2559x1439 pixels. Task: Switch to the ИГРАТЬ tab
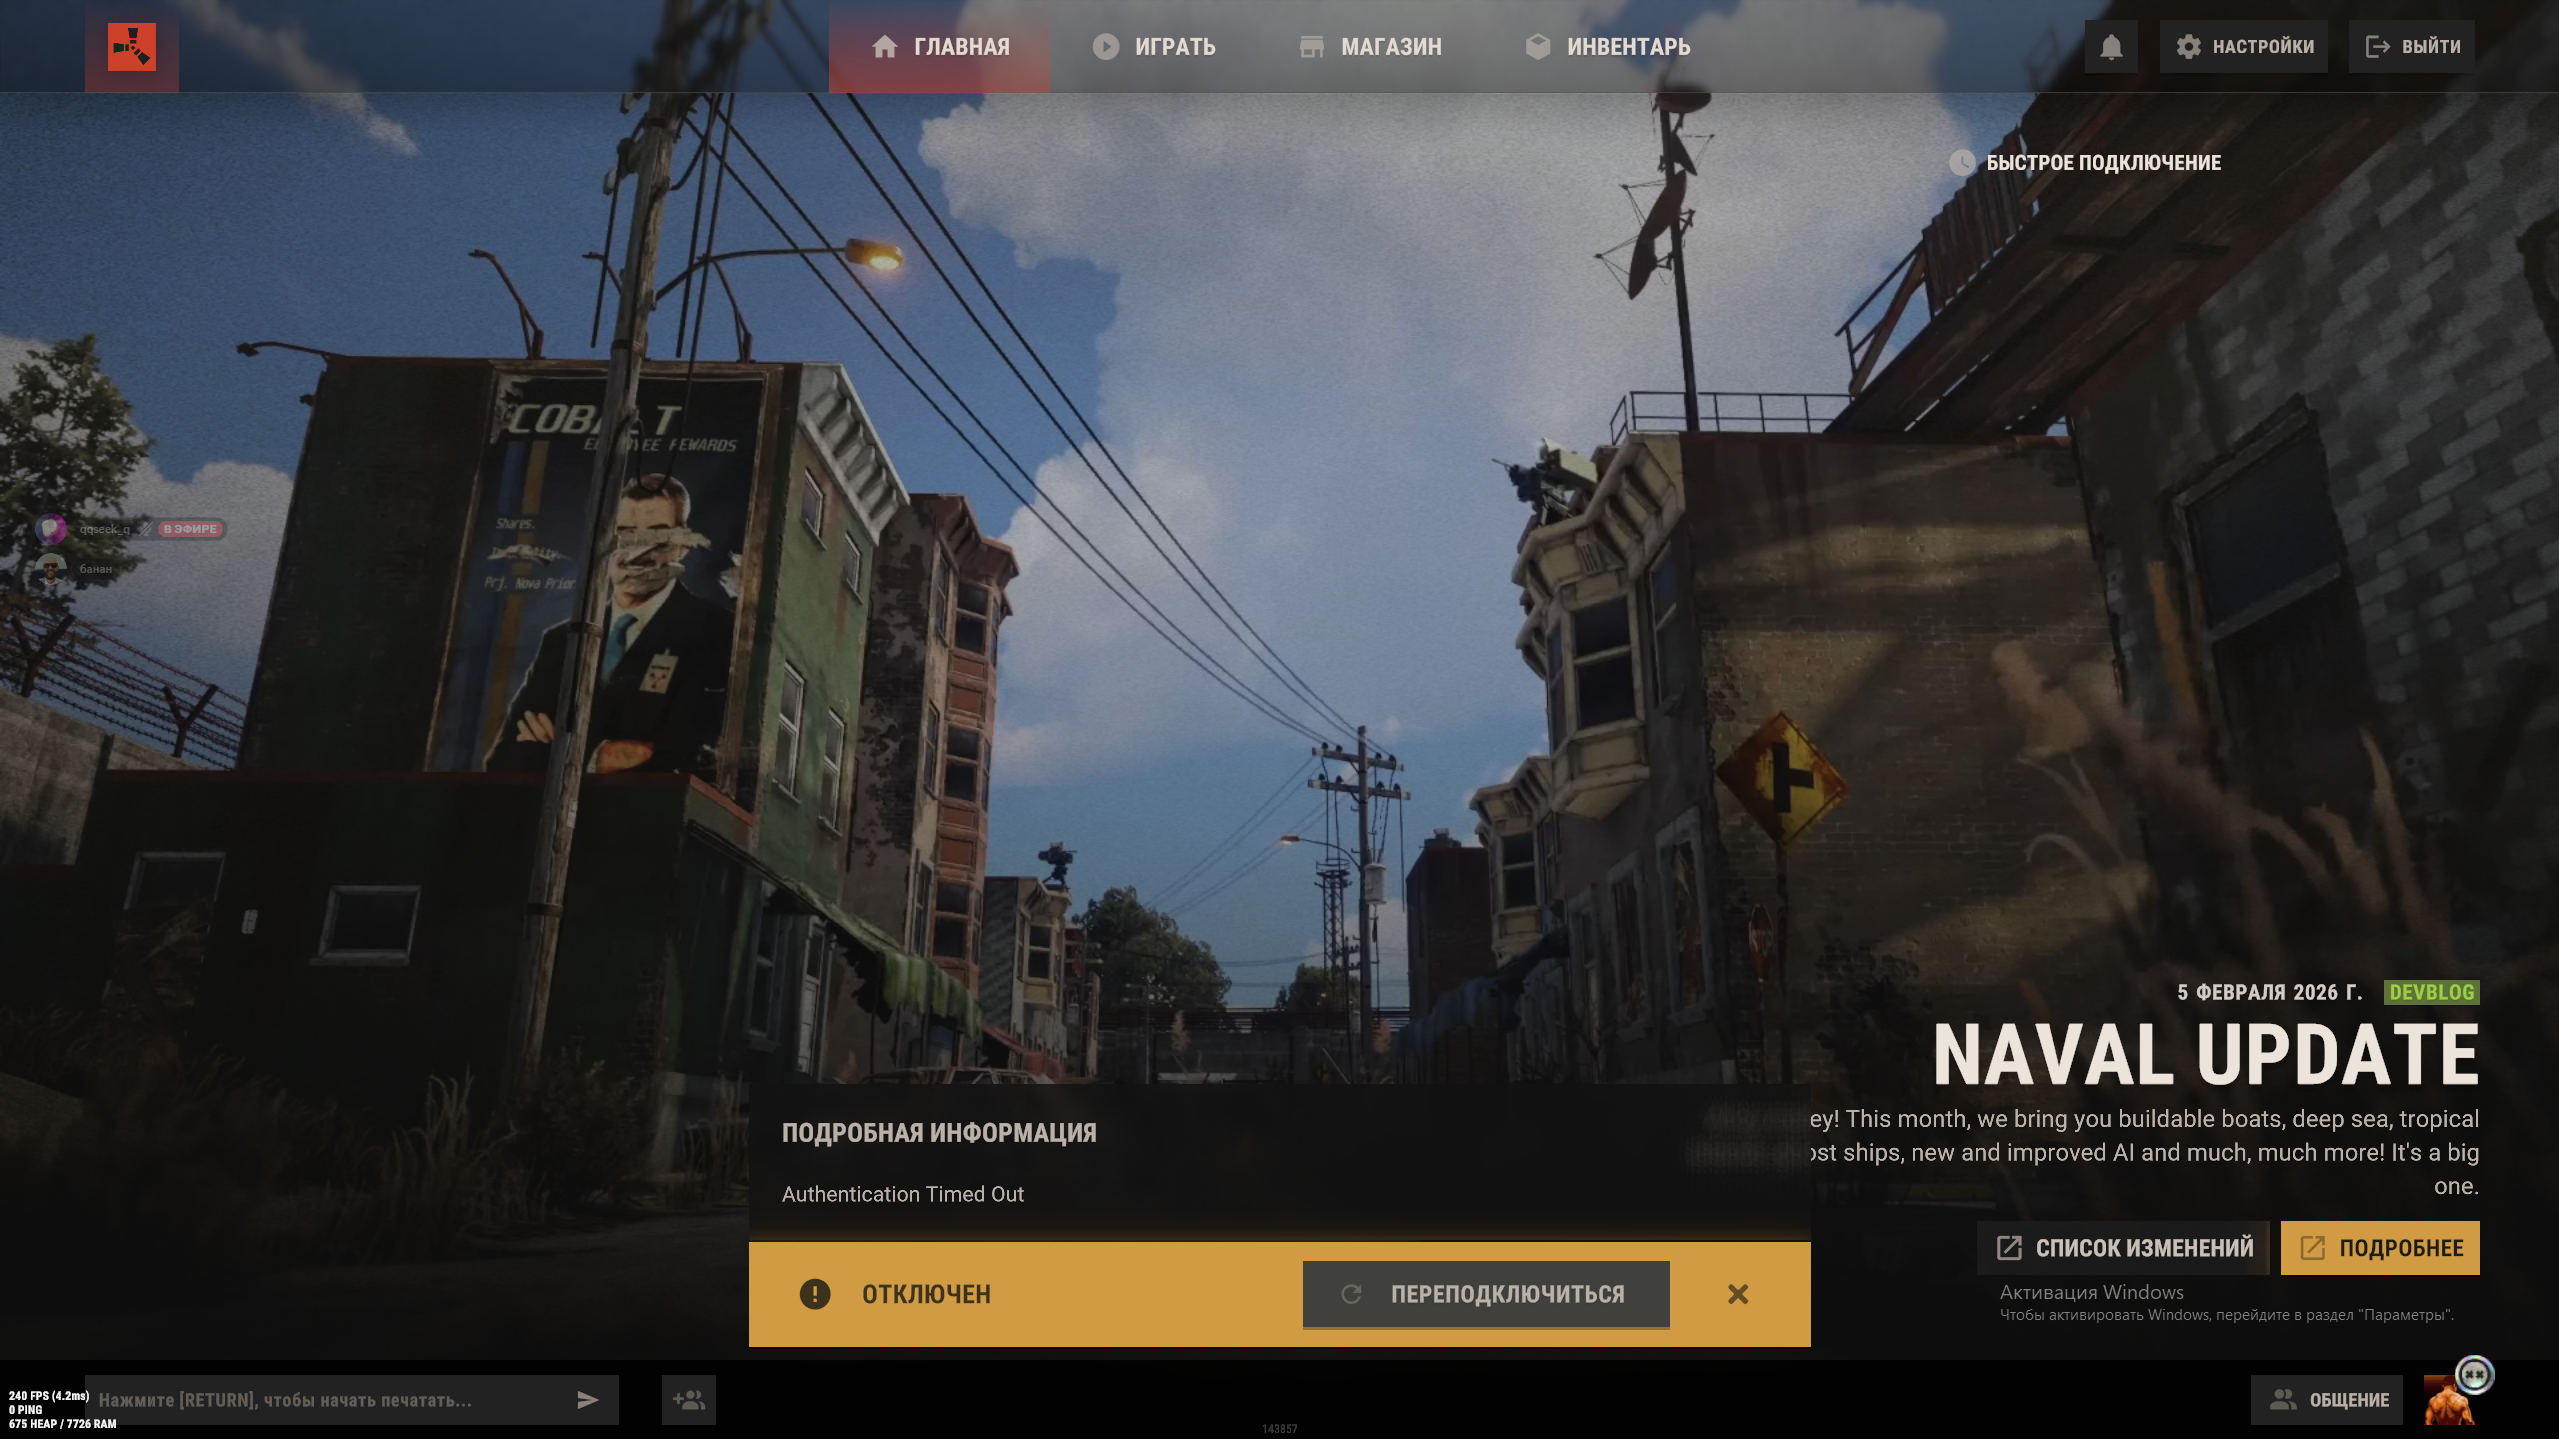1154,47
